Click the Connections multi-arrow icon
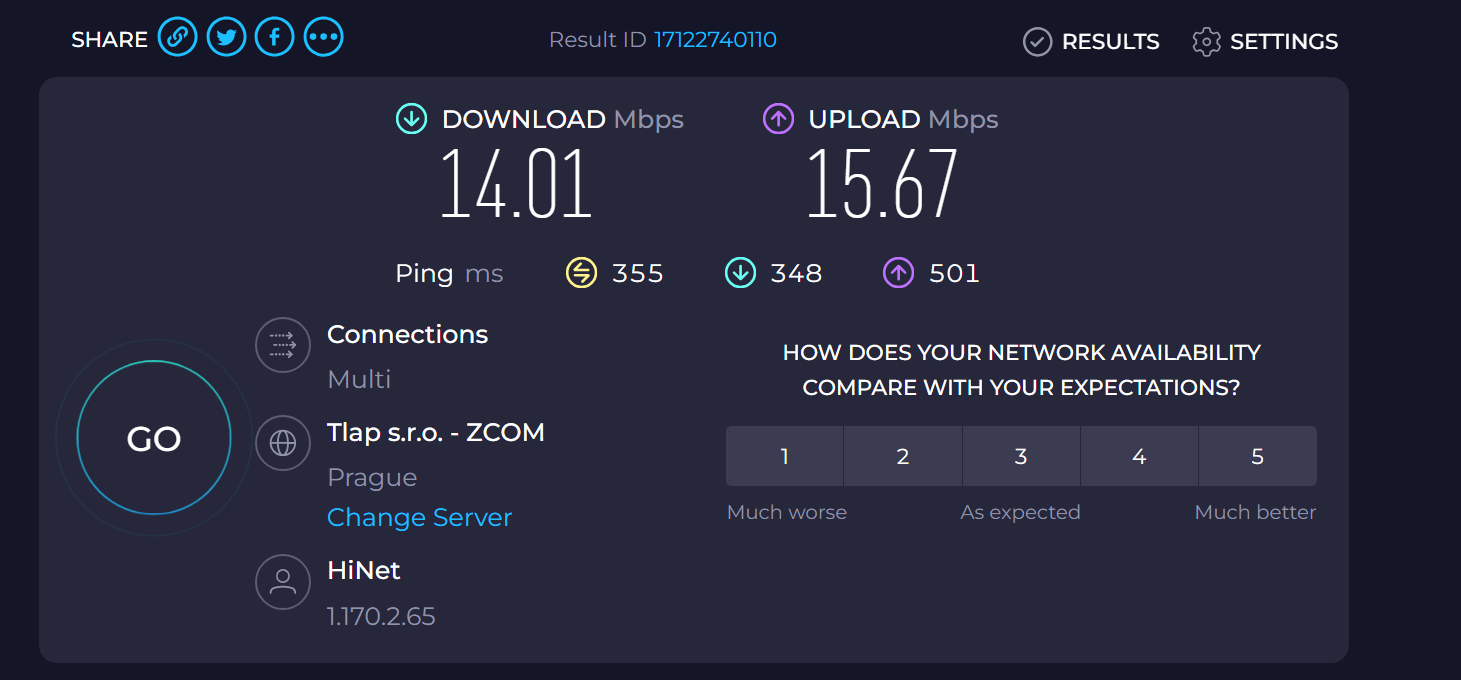 click(283, 345)
